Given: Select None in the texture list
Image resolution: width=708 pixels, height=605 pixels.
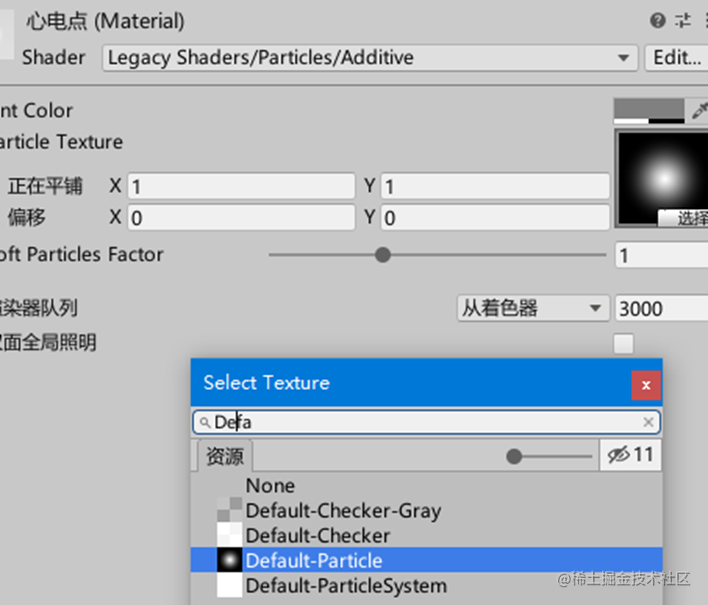Looking at the screenshot, I should tap(427, 486).
